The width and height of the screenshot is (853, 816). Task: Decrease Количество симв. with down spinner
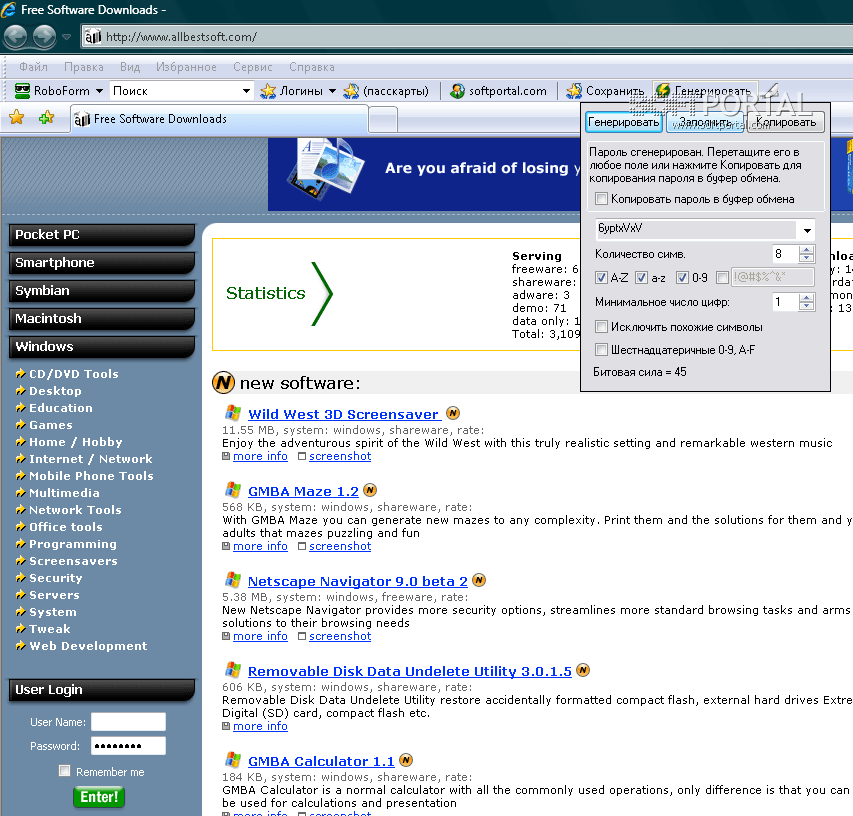(807, 258)
